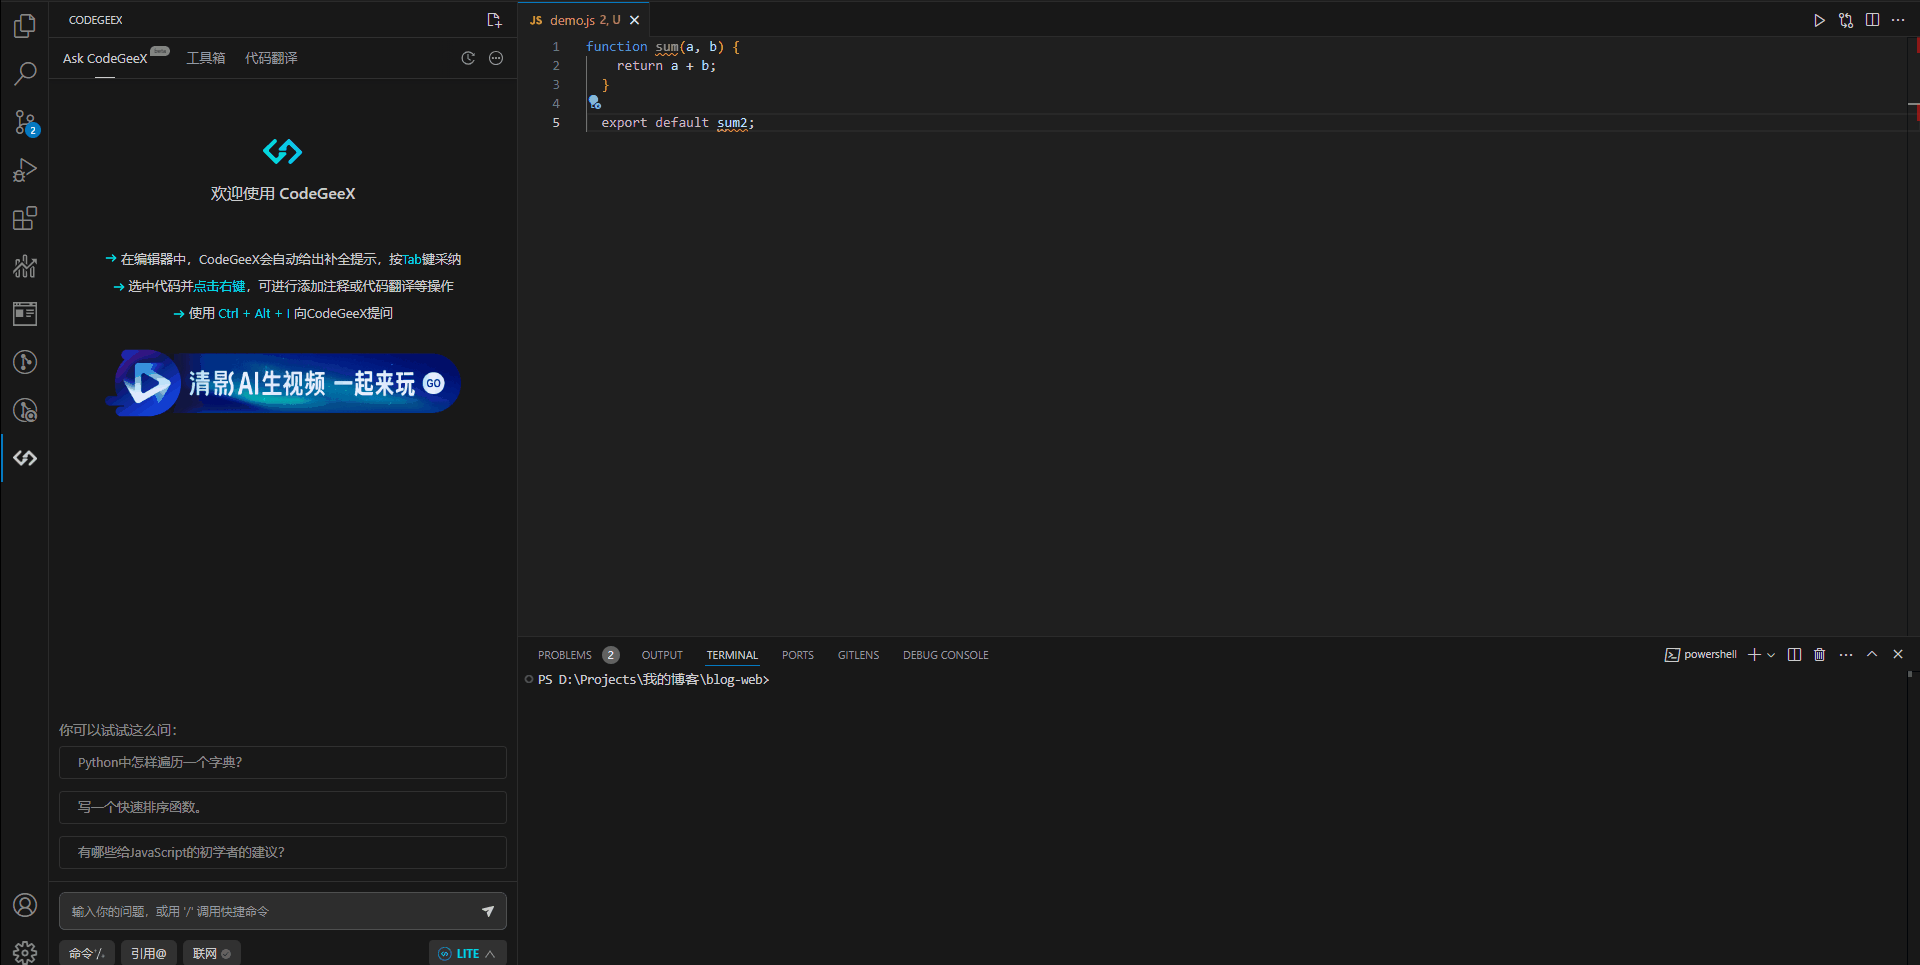This screenshot has height=965, width=1920.
Task: Open changes compare icon in editor toolbar
Action: [1846, 20]
